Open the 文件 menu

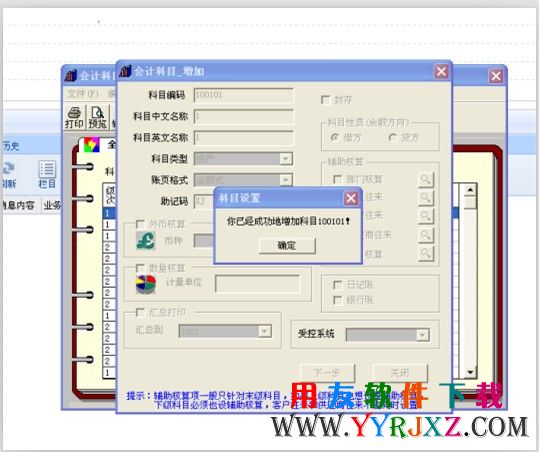[82, 93]
